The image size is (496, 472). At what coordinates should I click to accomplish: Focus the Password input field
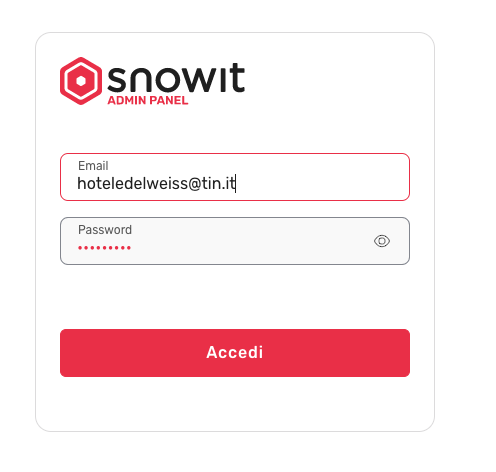click(235, 241)
